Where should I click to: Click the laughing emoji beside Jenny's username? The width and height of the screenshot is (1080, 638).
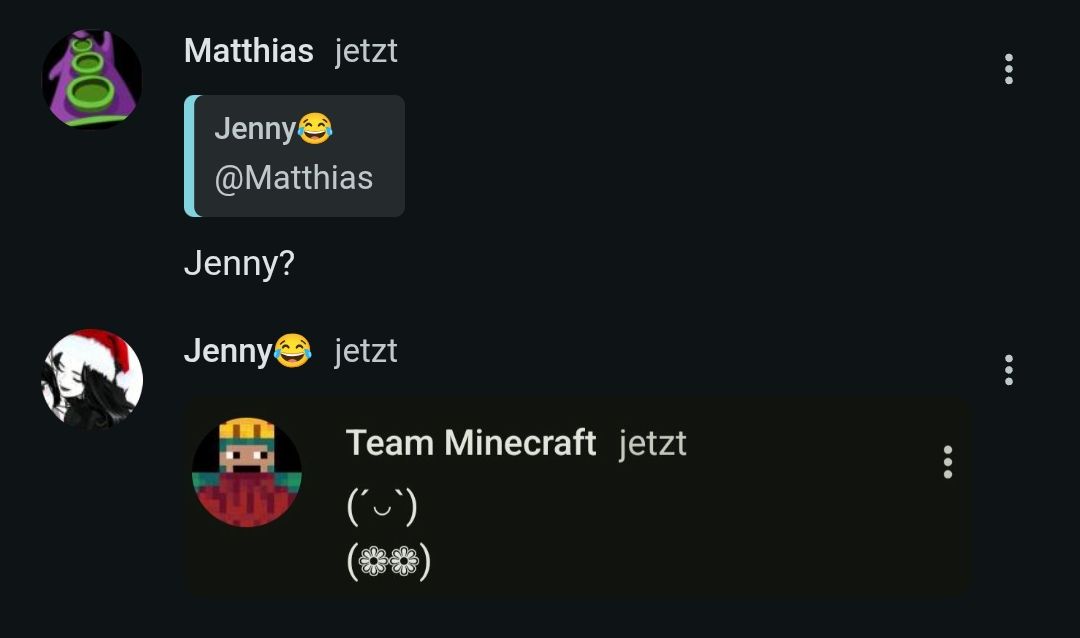click(x=293, y=350)
